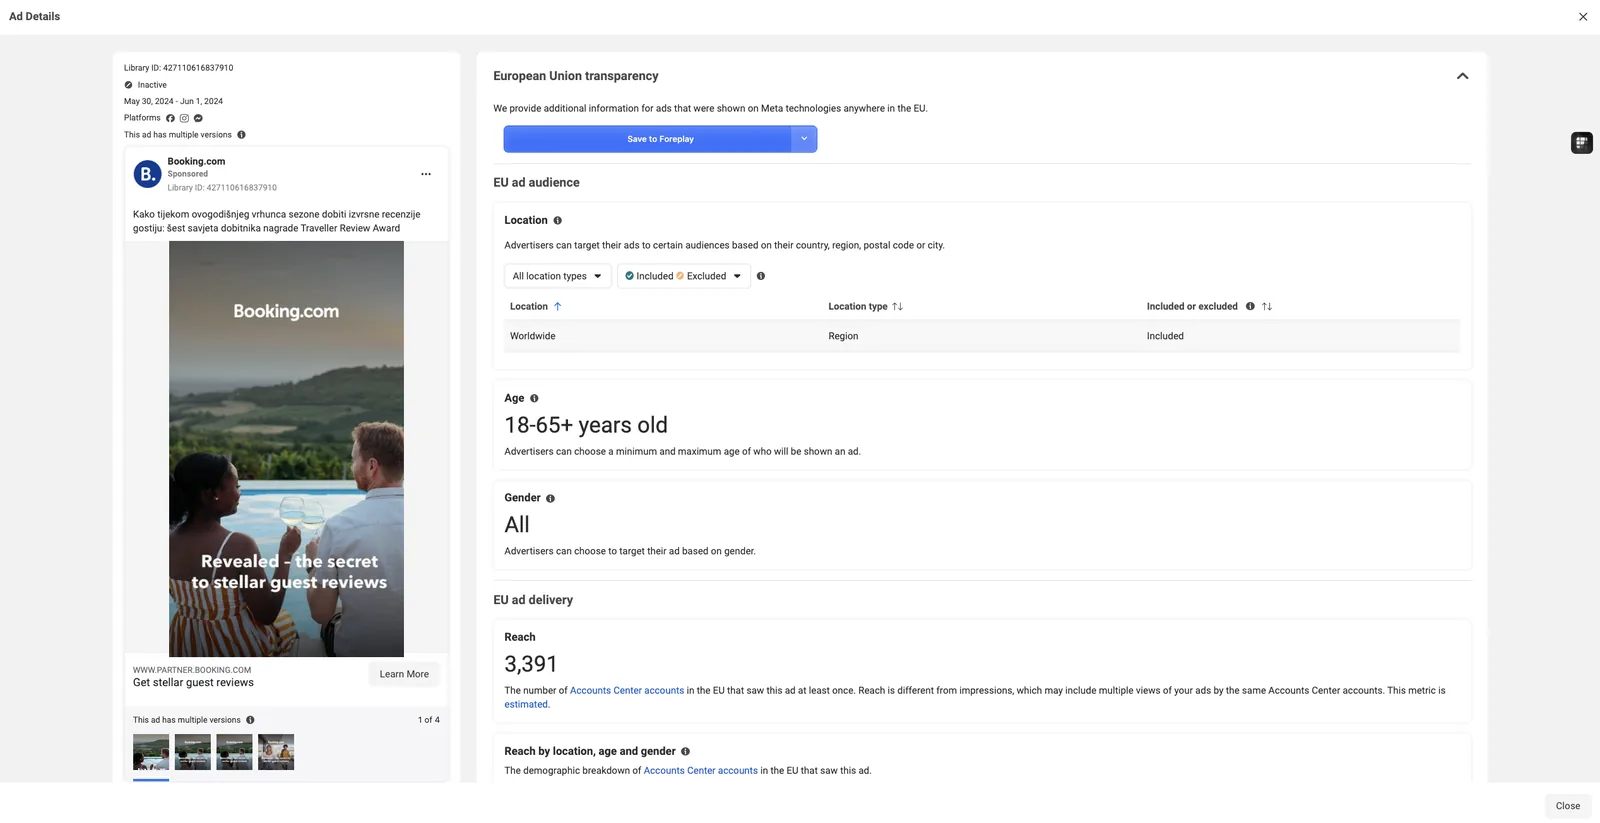Select the first ad version thumbnail
This screenshot has height=823, width=1600.
pyautogui.click(x=151, y=752)
